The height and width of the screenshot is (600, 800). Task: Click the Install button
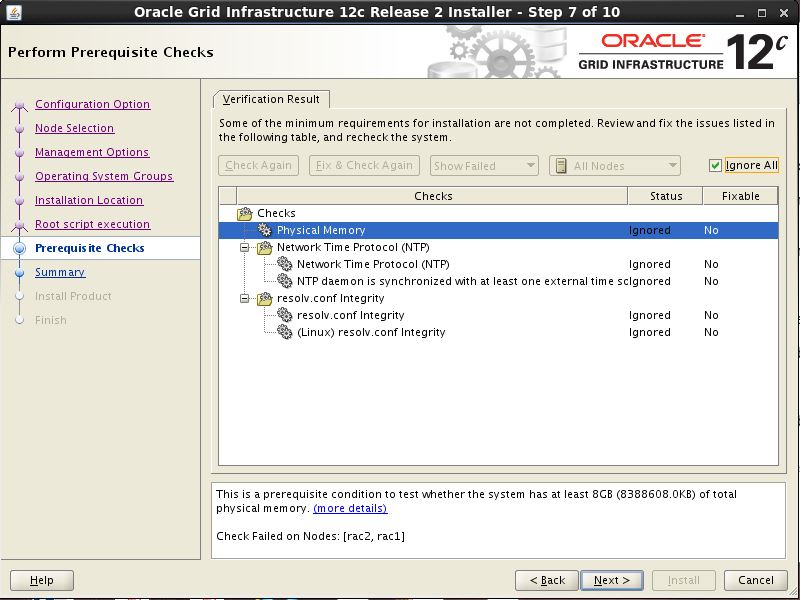[x=683, y=580]
